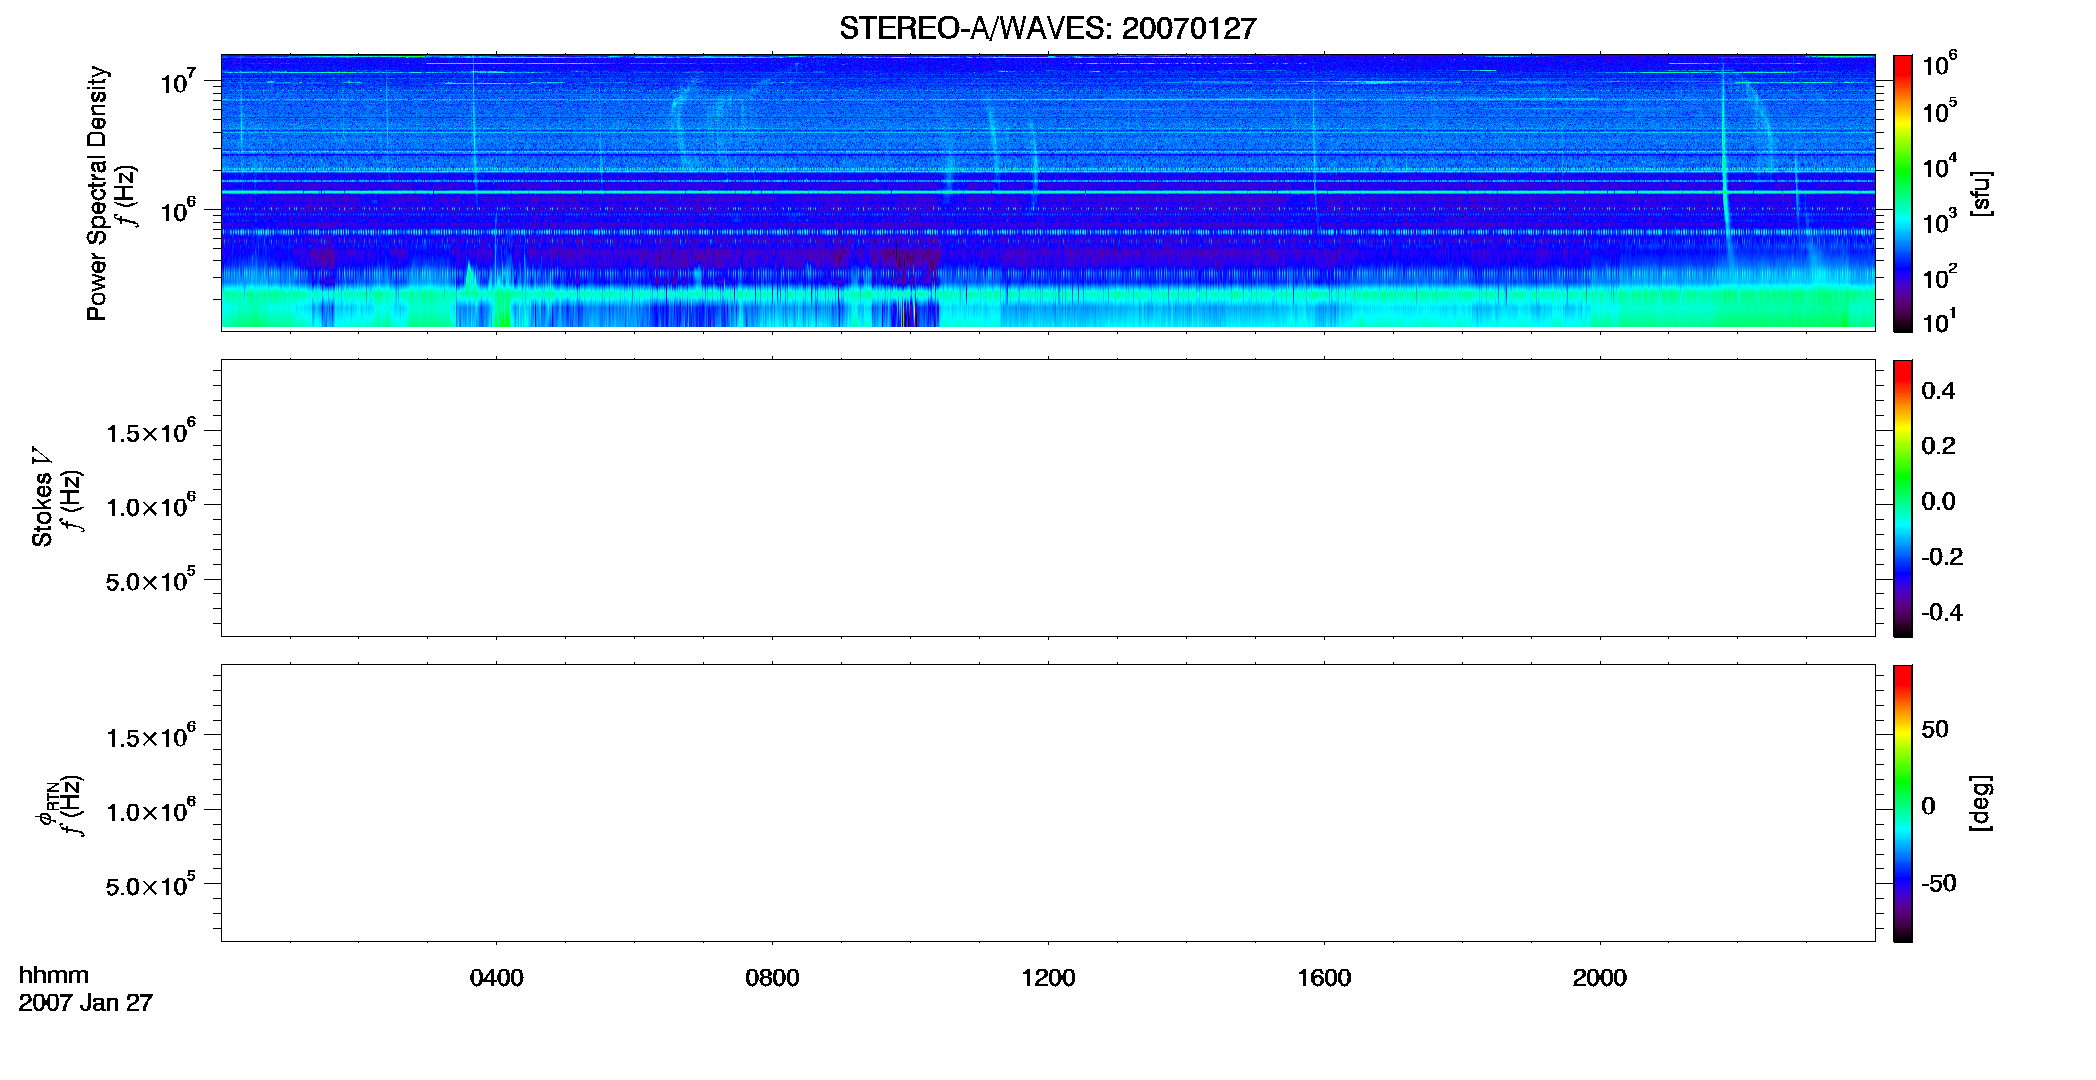Pick the "1200" time tick label
The height and width of the screenshot is (1080, 2096).
[1048, 978]
